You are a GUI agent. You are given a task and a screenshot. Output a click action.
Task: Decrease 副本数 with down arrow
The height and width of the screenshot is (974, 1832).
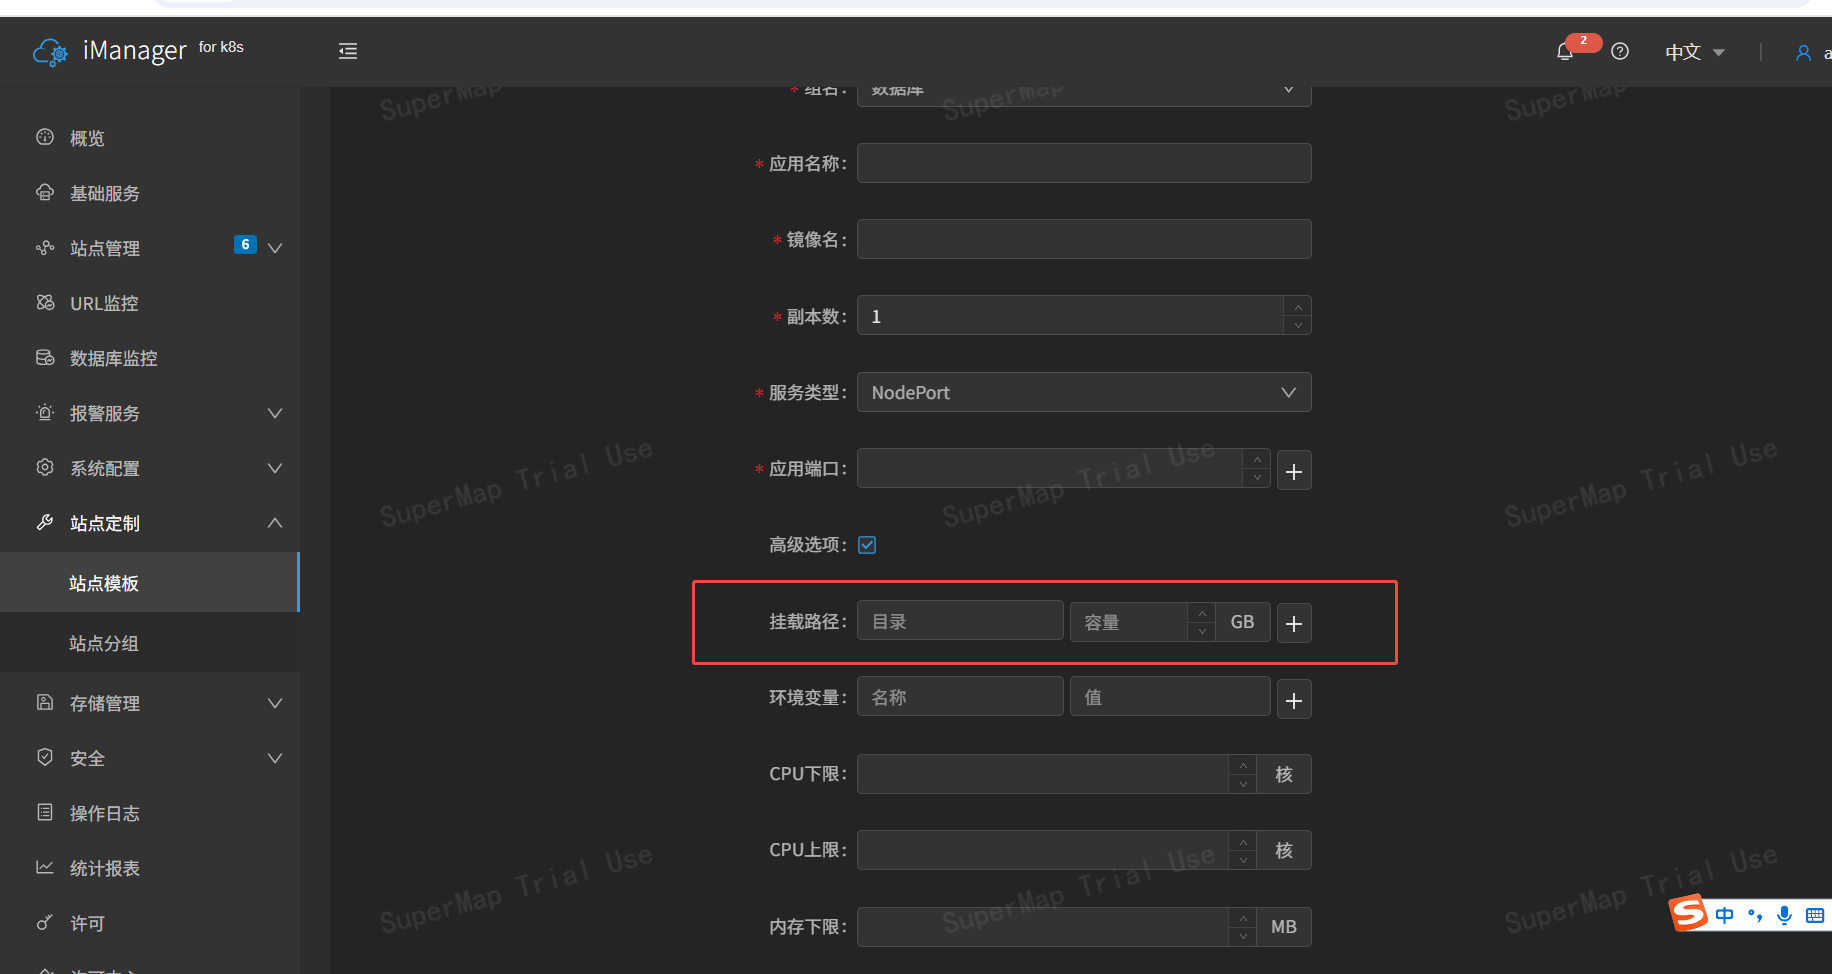(1298, 325)
